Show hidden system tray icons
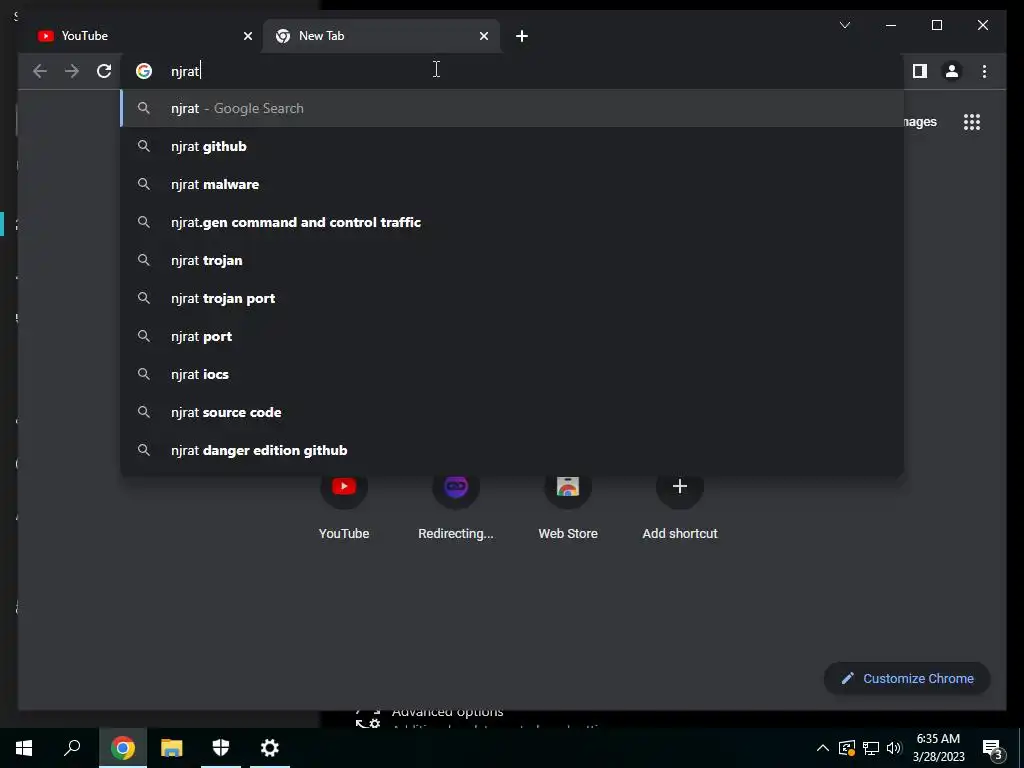Screen dimensions: 1024x768 pyautogui.click(x=823, y=748)
